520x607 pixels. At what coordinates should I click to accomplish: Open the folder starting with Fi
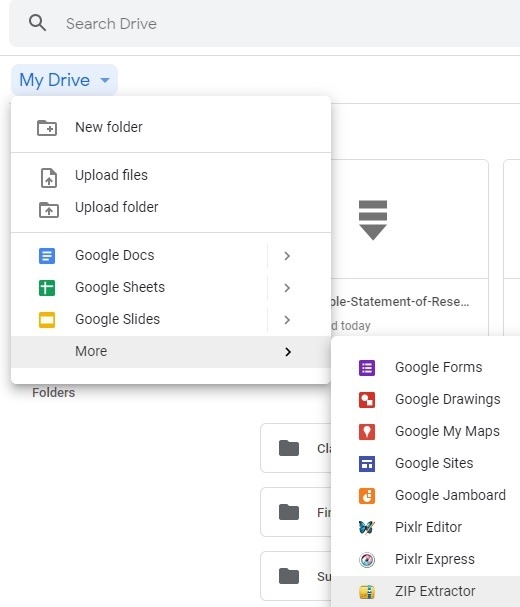pyautogui.click(x=296, y=512)
